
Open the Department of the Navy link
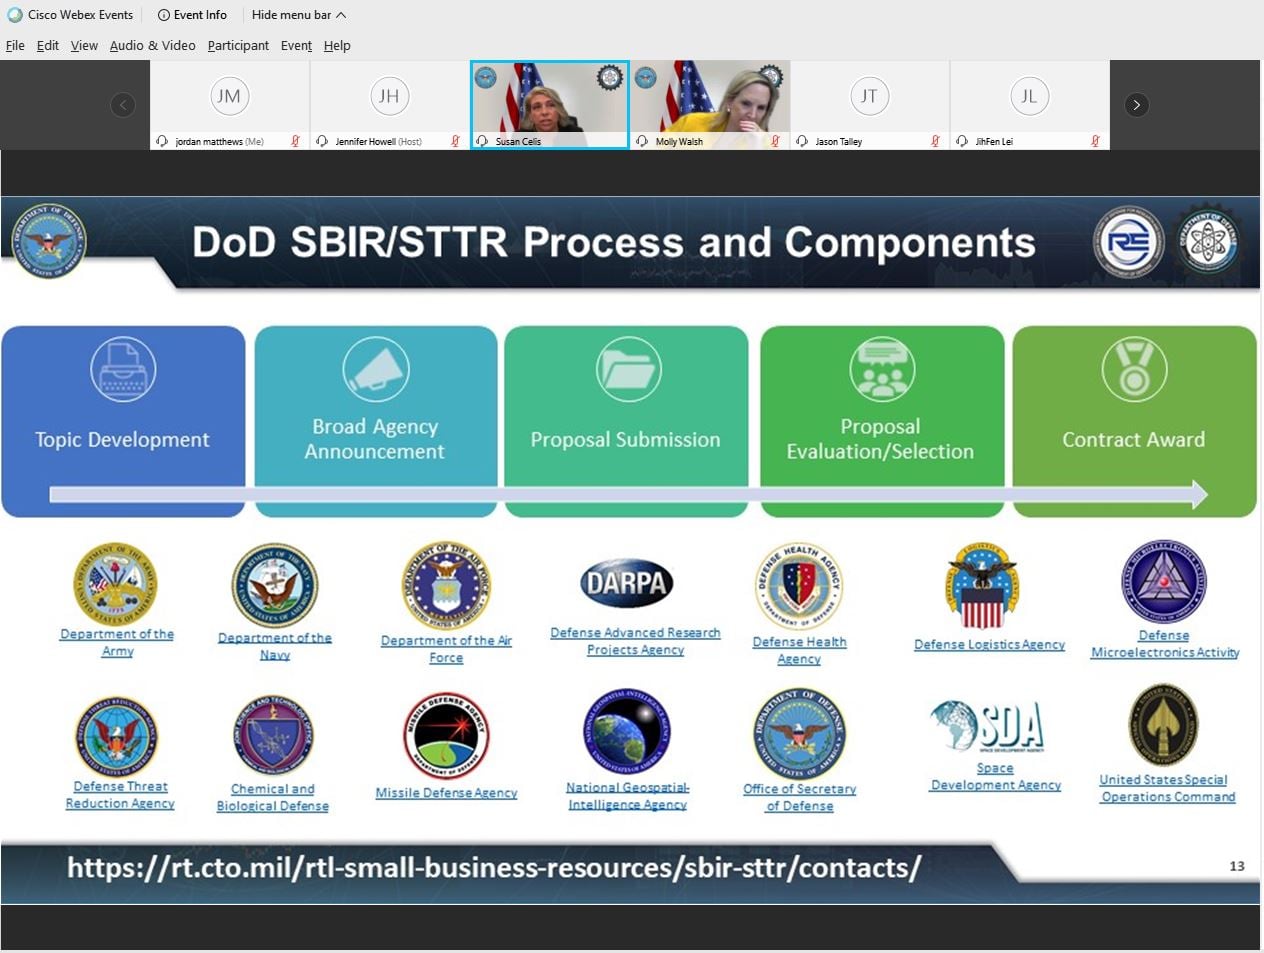tap(275, 646)
